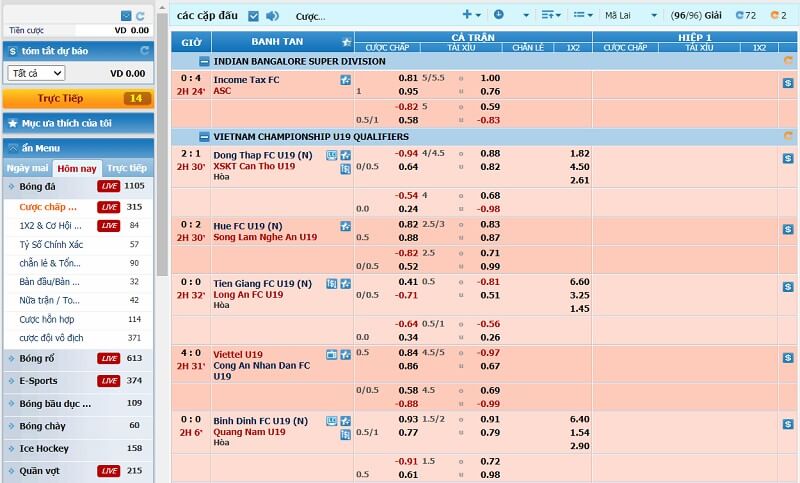
Task: Open statistics icon for Tien Giang FC U19
Action: click(x=332, y=284)
